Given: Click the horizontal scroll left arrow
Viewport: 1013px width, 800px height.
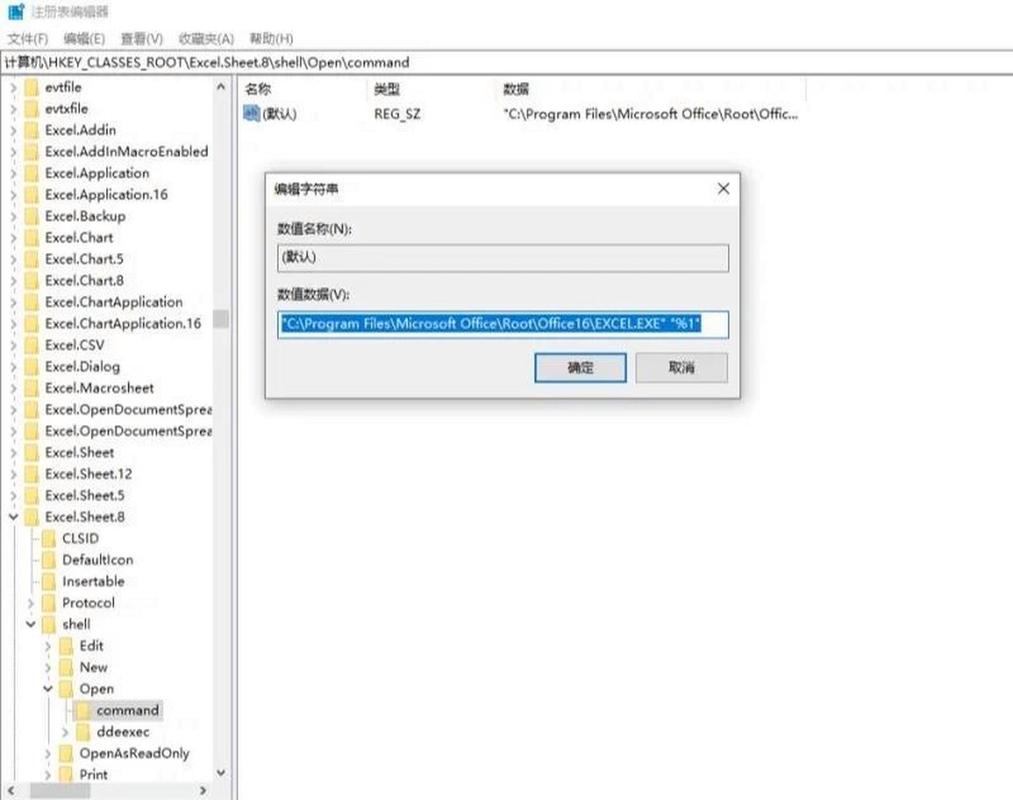Looking at the screenshot, I should point(11,790).
